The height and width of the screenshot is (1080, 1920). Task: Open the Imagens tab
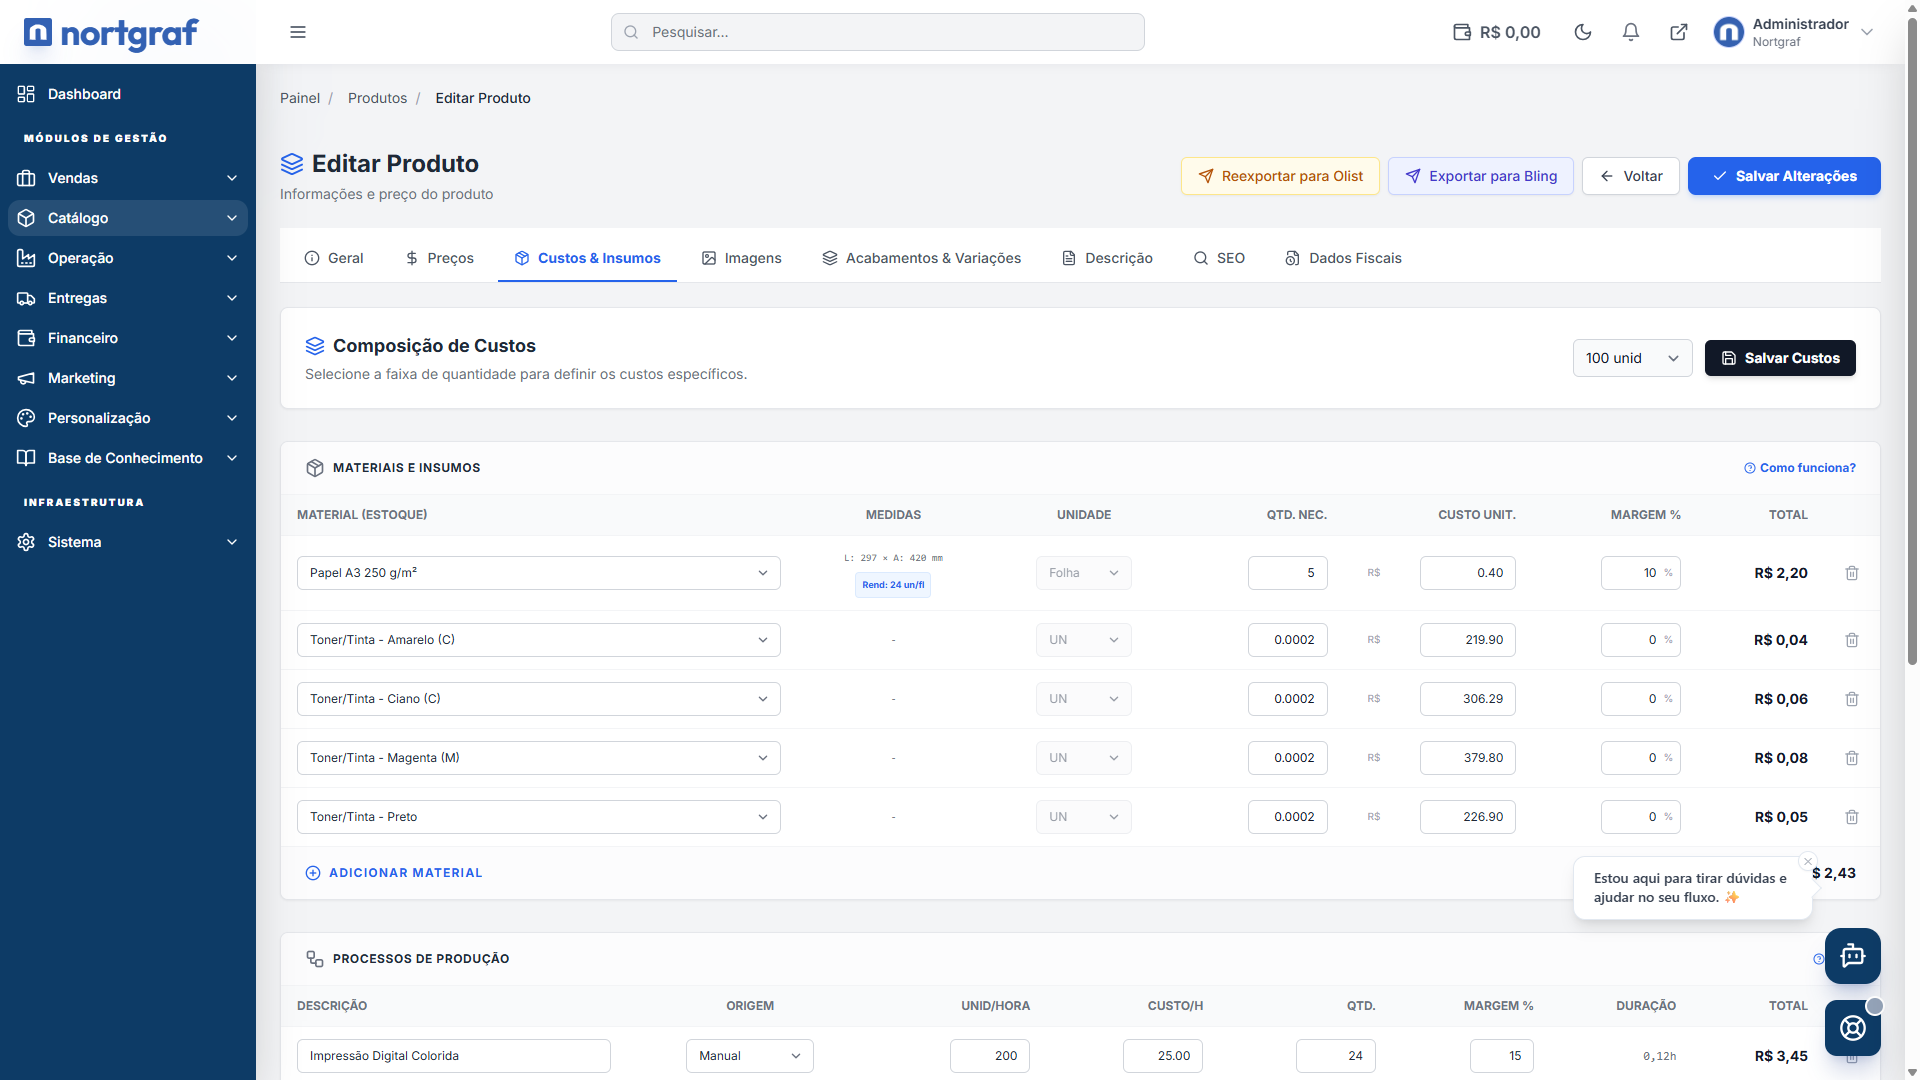click(741, 258)
